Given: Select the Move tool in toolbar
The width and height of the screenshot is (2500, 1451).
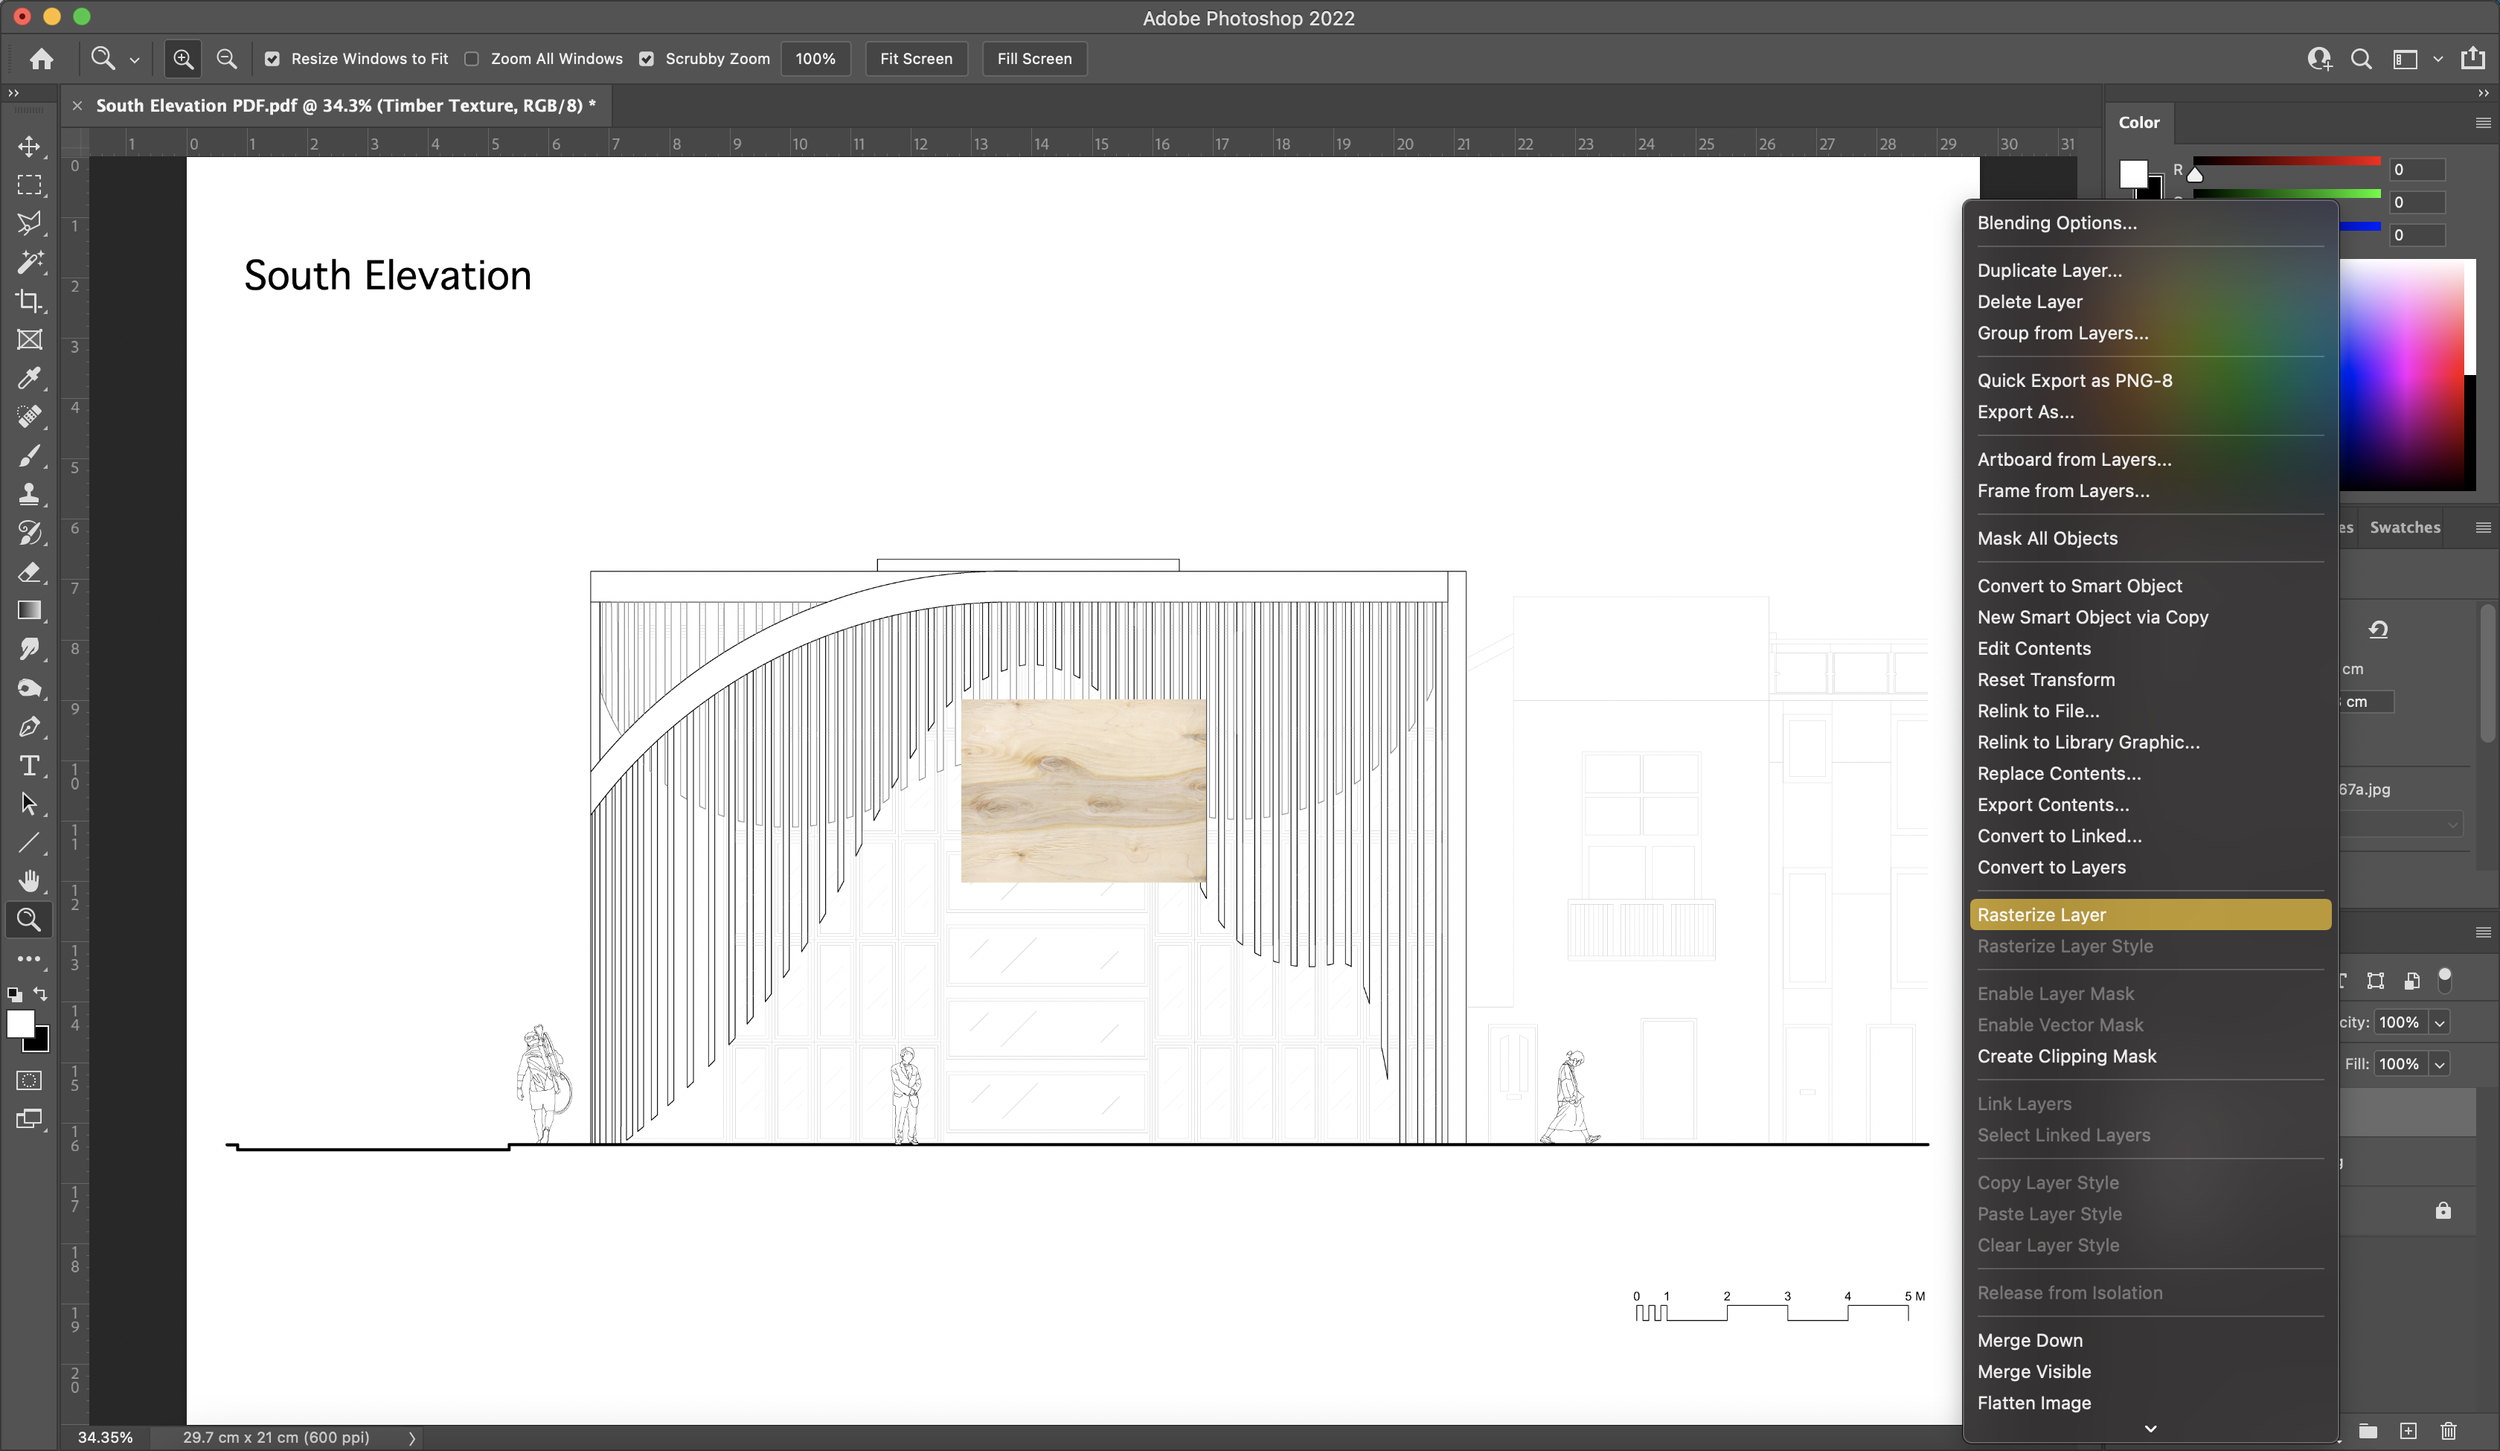Looking at the screenshot, I should [28, 145].
